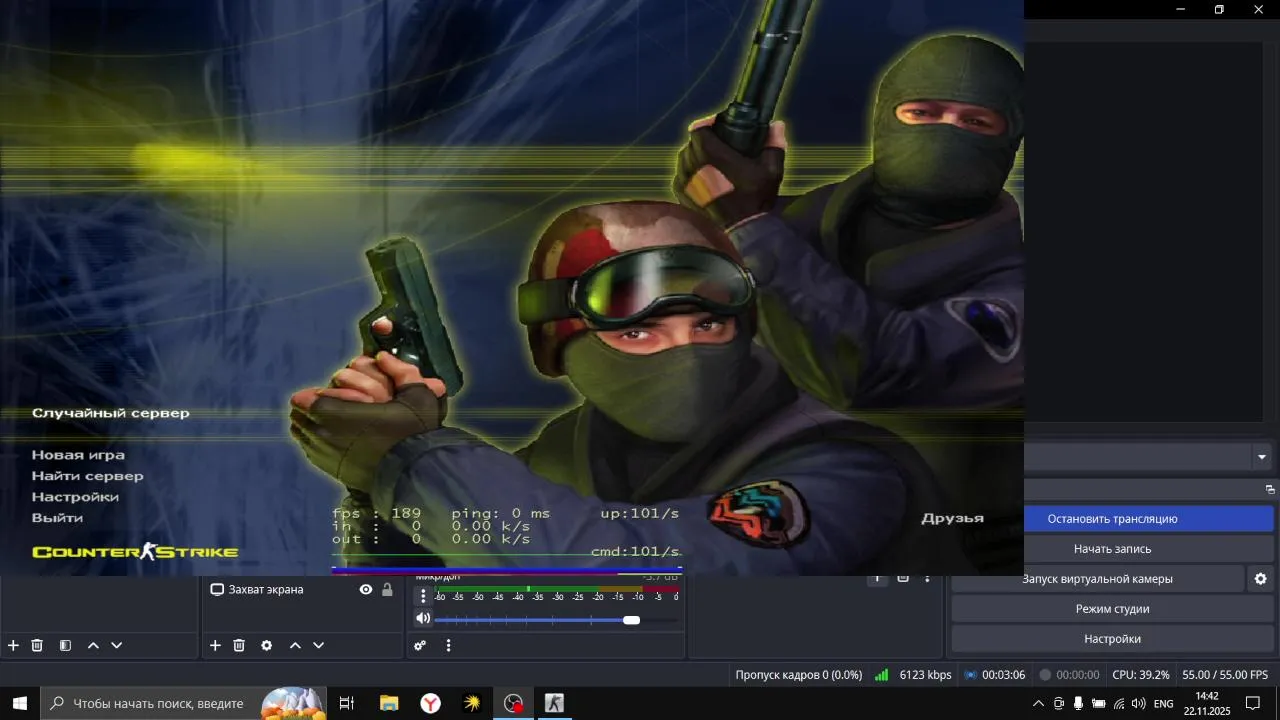Viewport: 1280px width, 720px height.
Task: Click 'CPU: 39.2%' in status bar
Action: tap(1140, 675)
